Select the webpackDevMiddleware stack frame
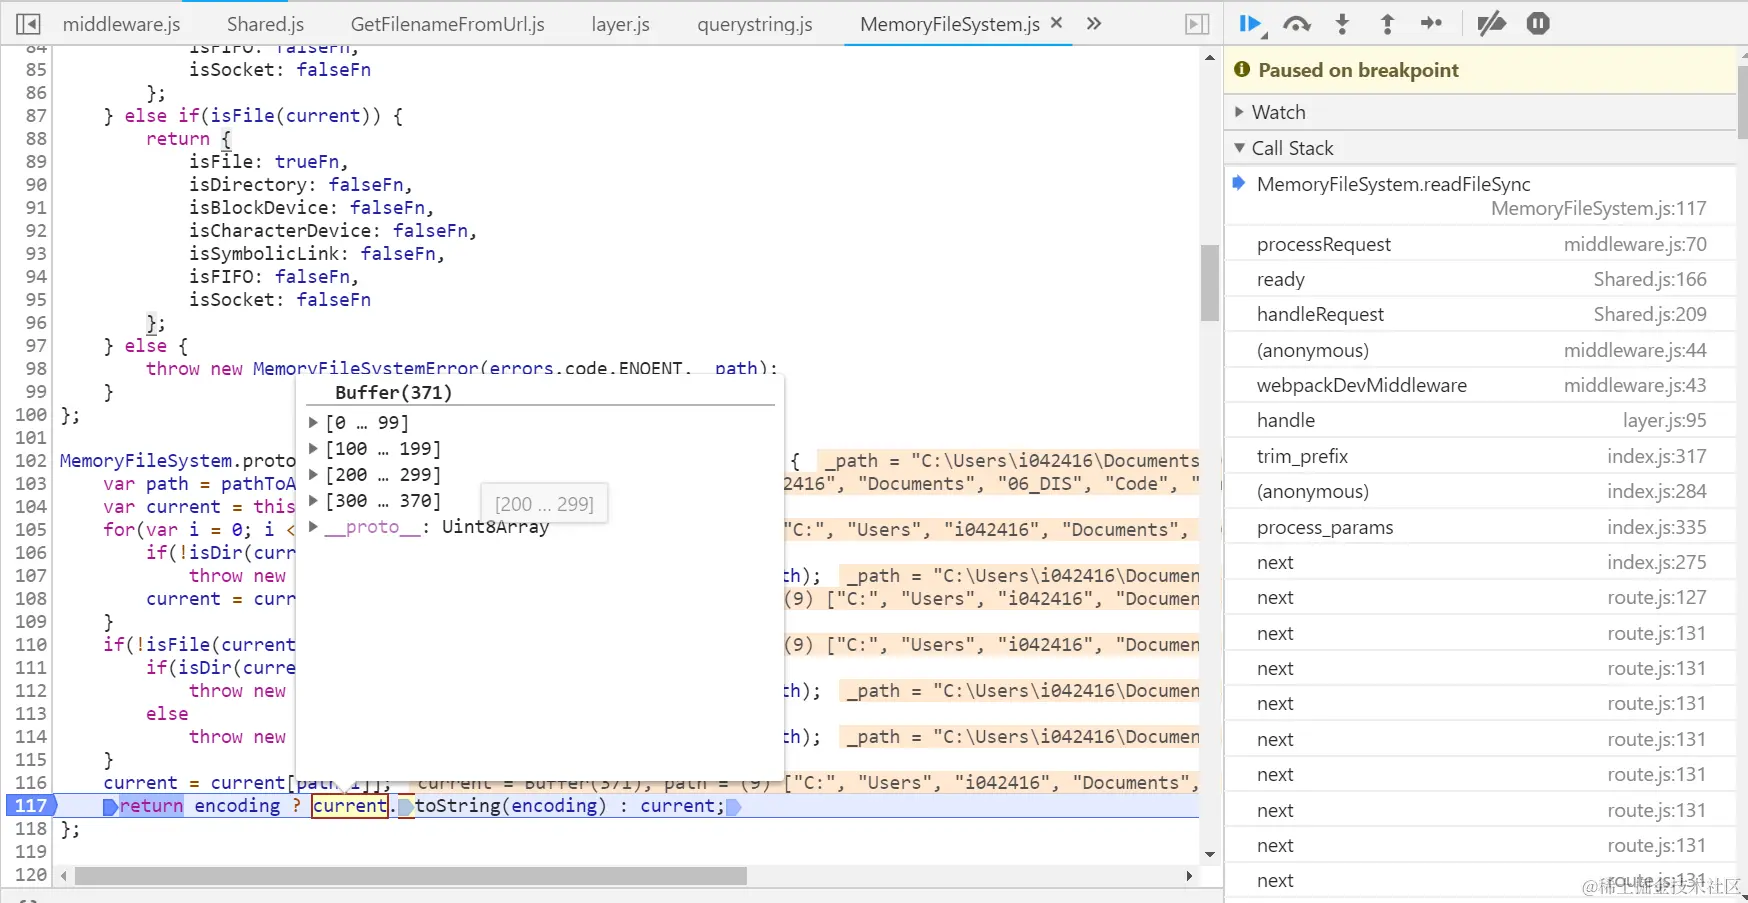The image size is (1748, 903). tap(1480, 385)
